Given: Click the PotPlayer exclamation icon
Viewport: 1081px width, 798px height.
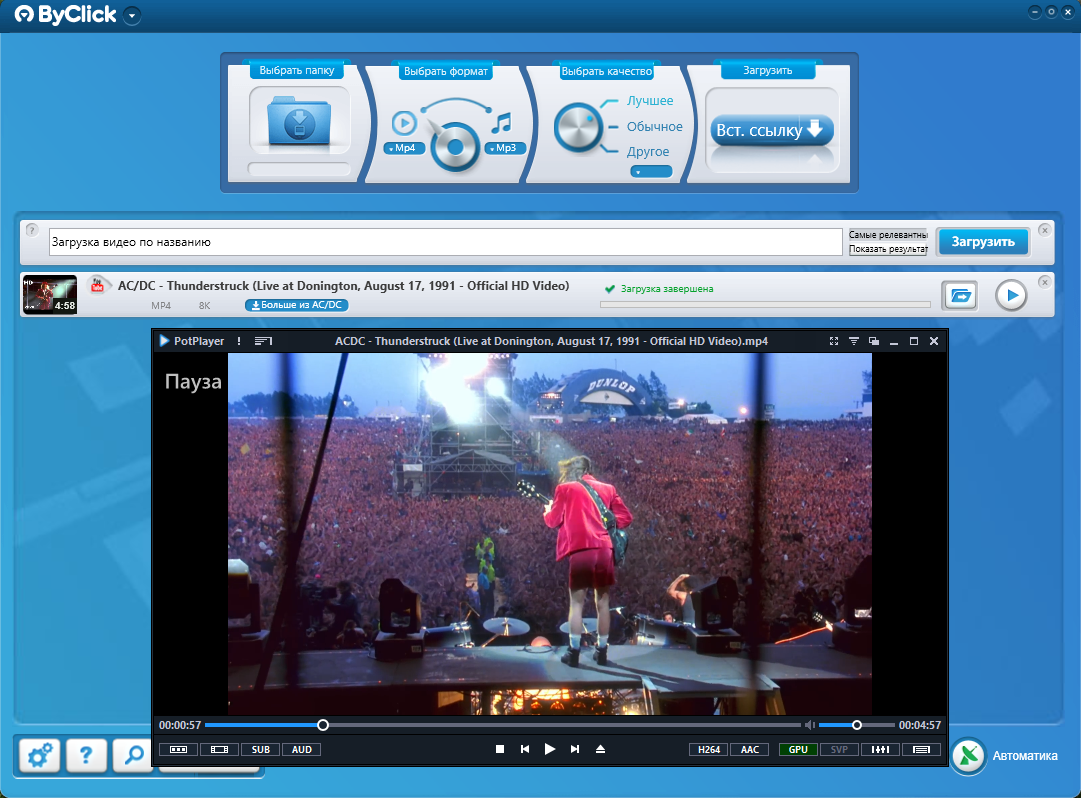Looking at the screenshot, I should coord(239,341).
